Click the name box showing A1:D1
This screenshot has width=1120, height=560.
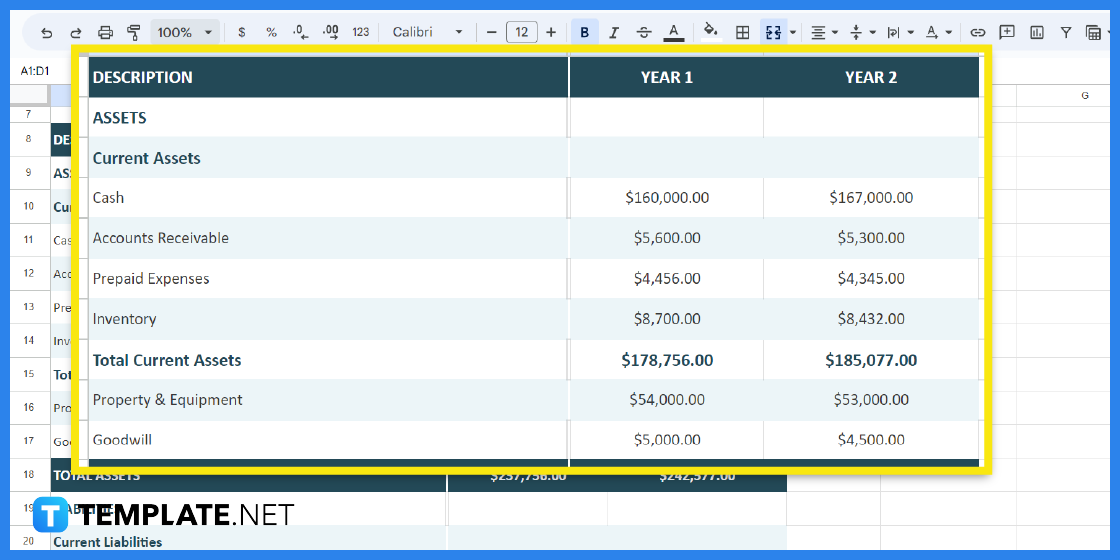[x=36, y=71]
